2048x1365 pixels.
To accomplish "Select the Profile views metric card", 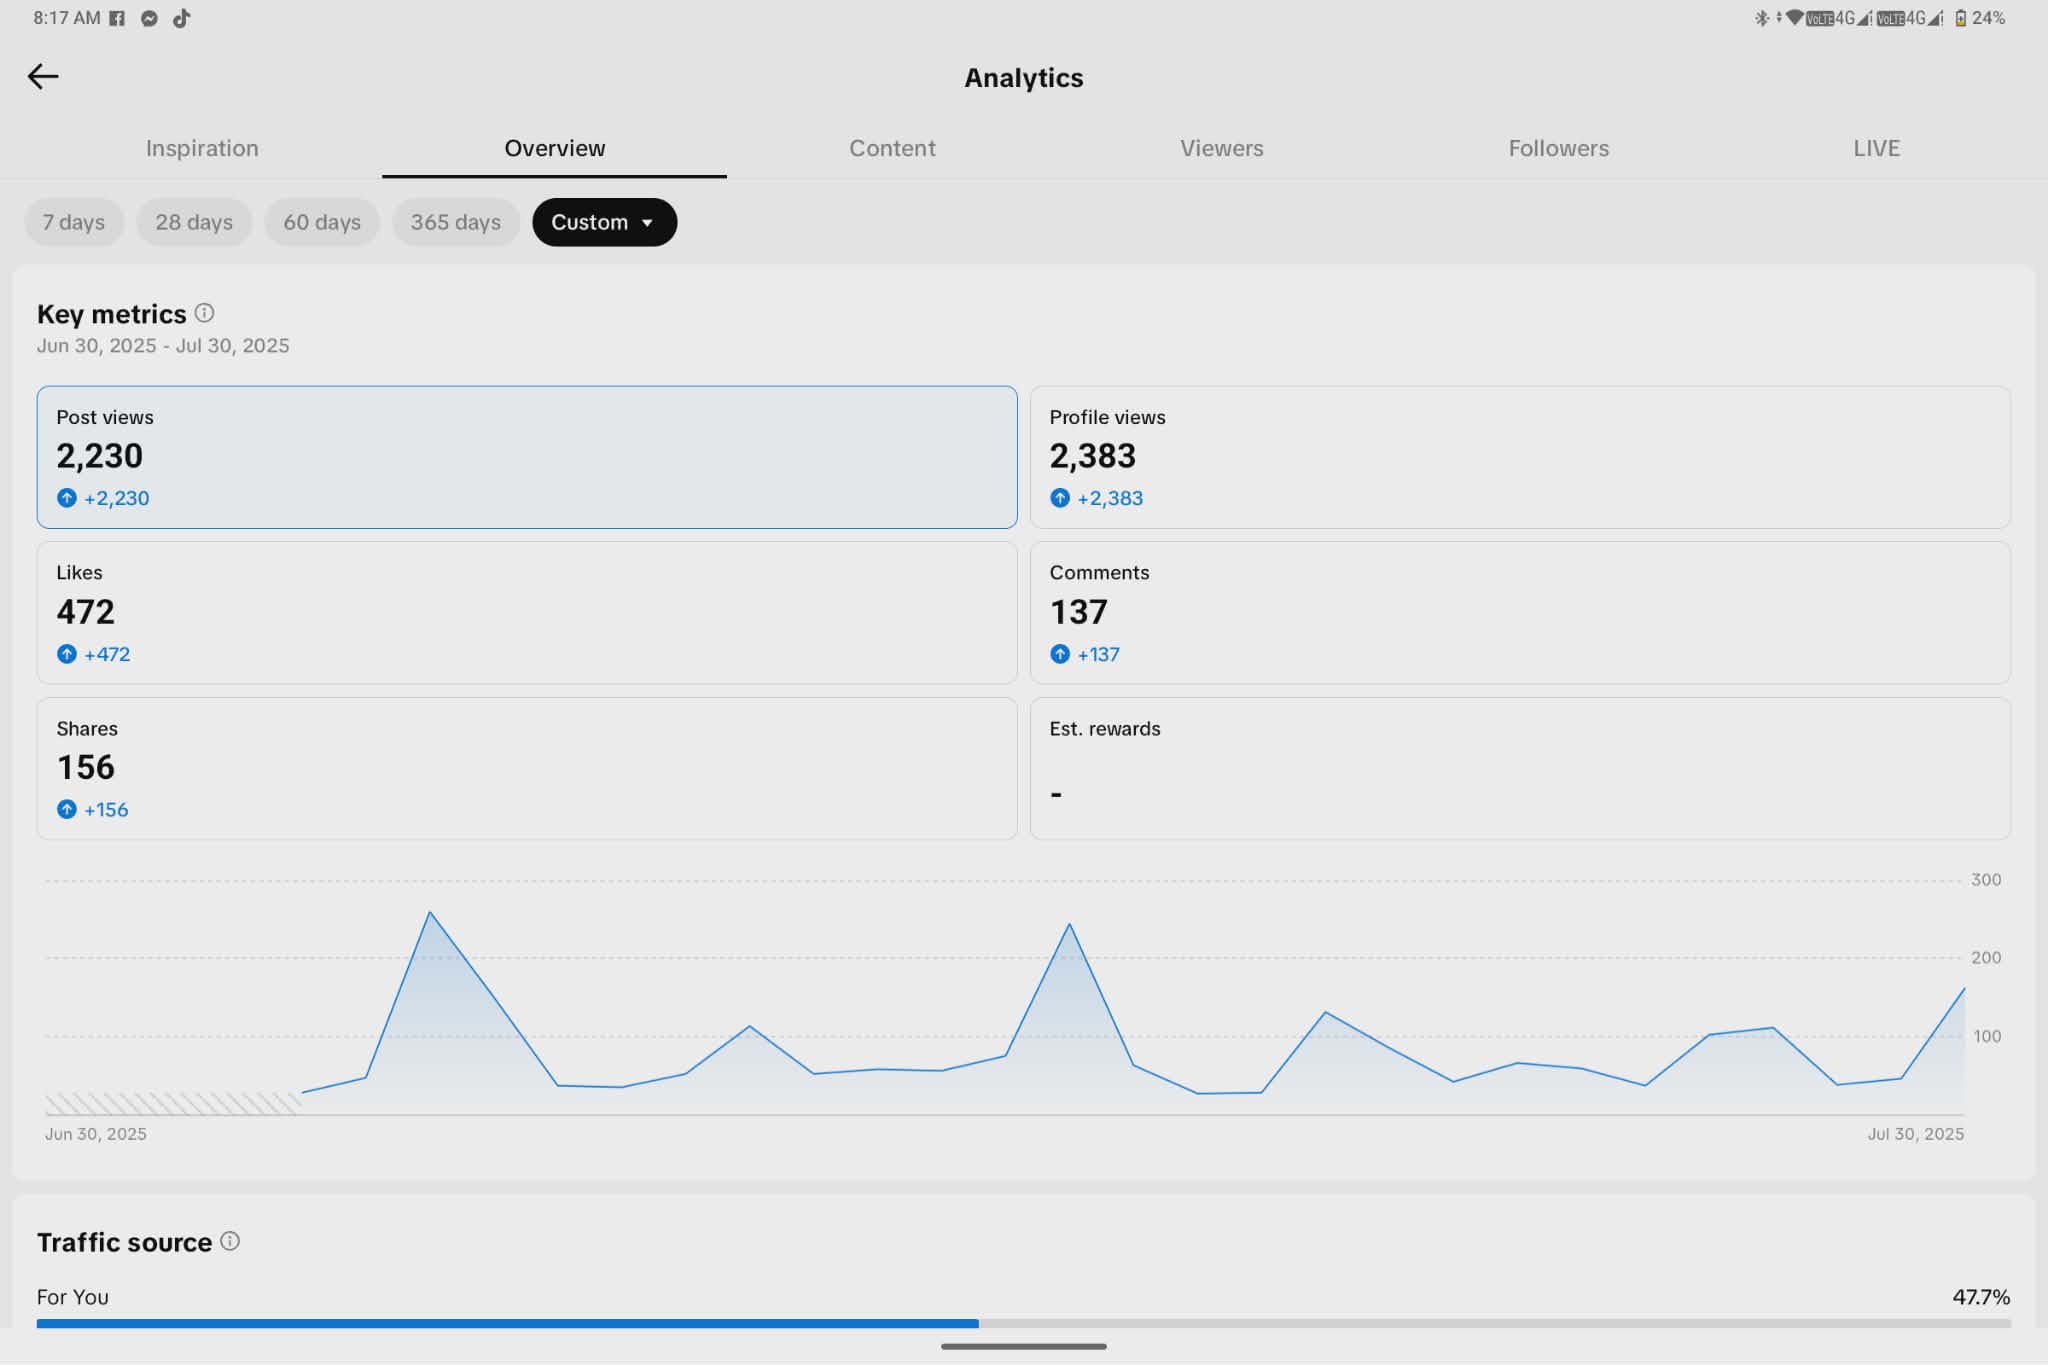I will pos(1520,457).
